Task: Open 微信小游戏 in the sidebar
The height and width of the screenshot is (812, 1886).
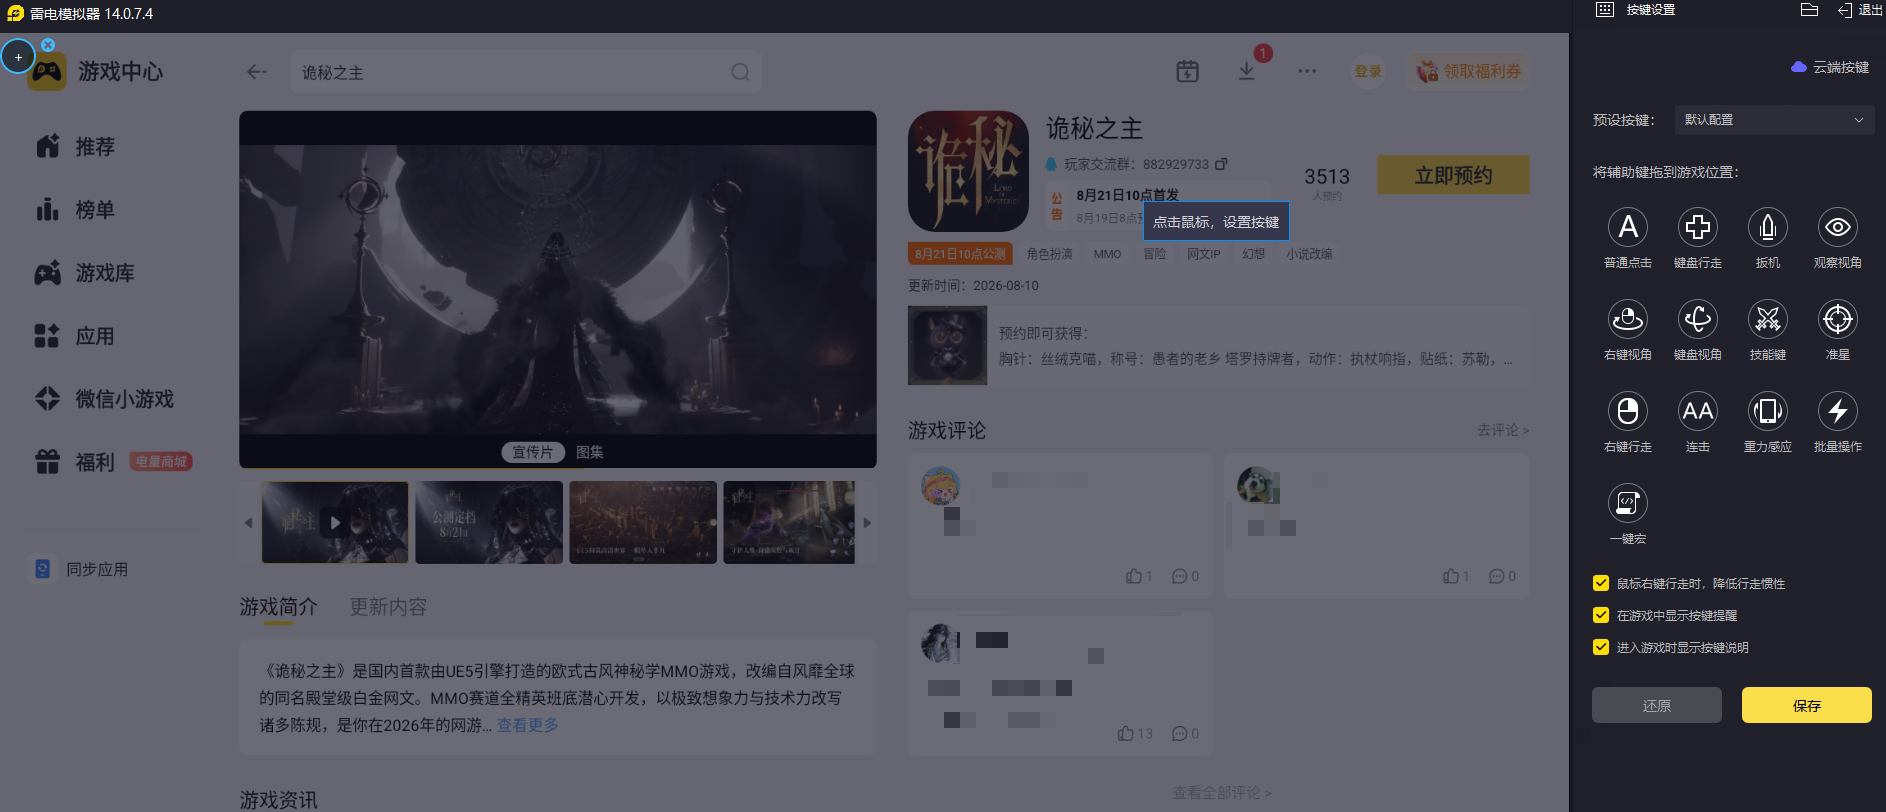Action: click(104, 399)
